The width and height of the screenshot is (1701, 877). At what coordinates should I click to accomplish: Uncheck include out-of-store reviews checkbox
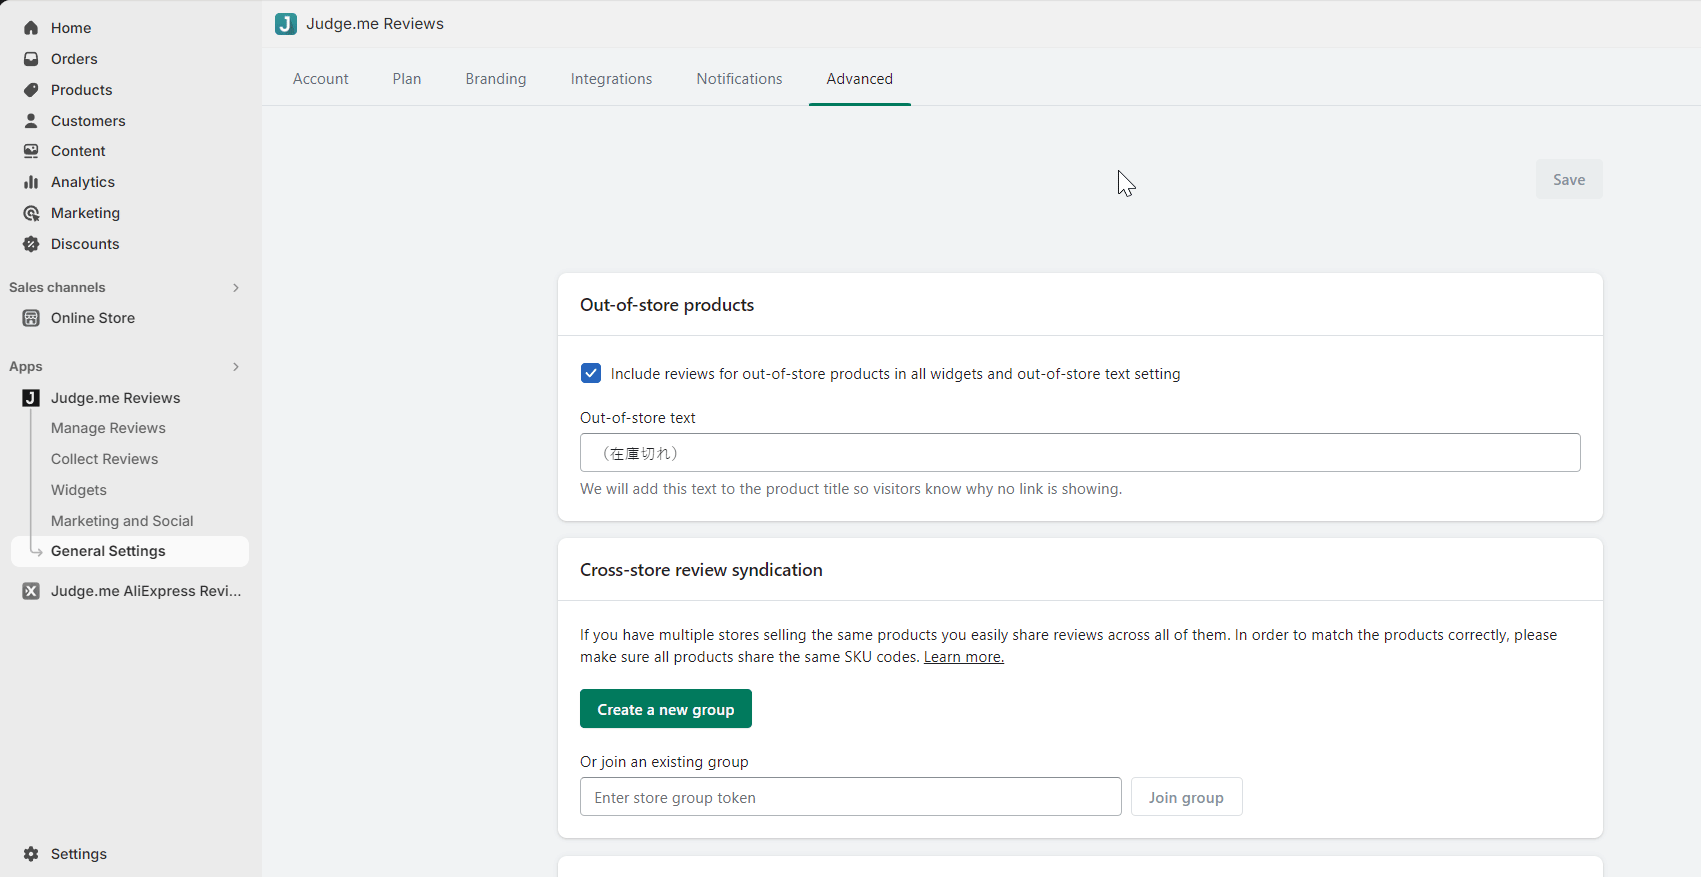[591, 374]
